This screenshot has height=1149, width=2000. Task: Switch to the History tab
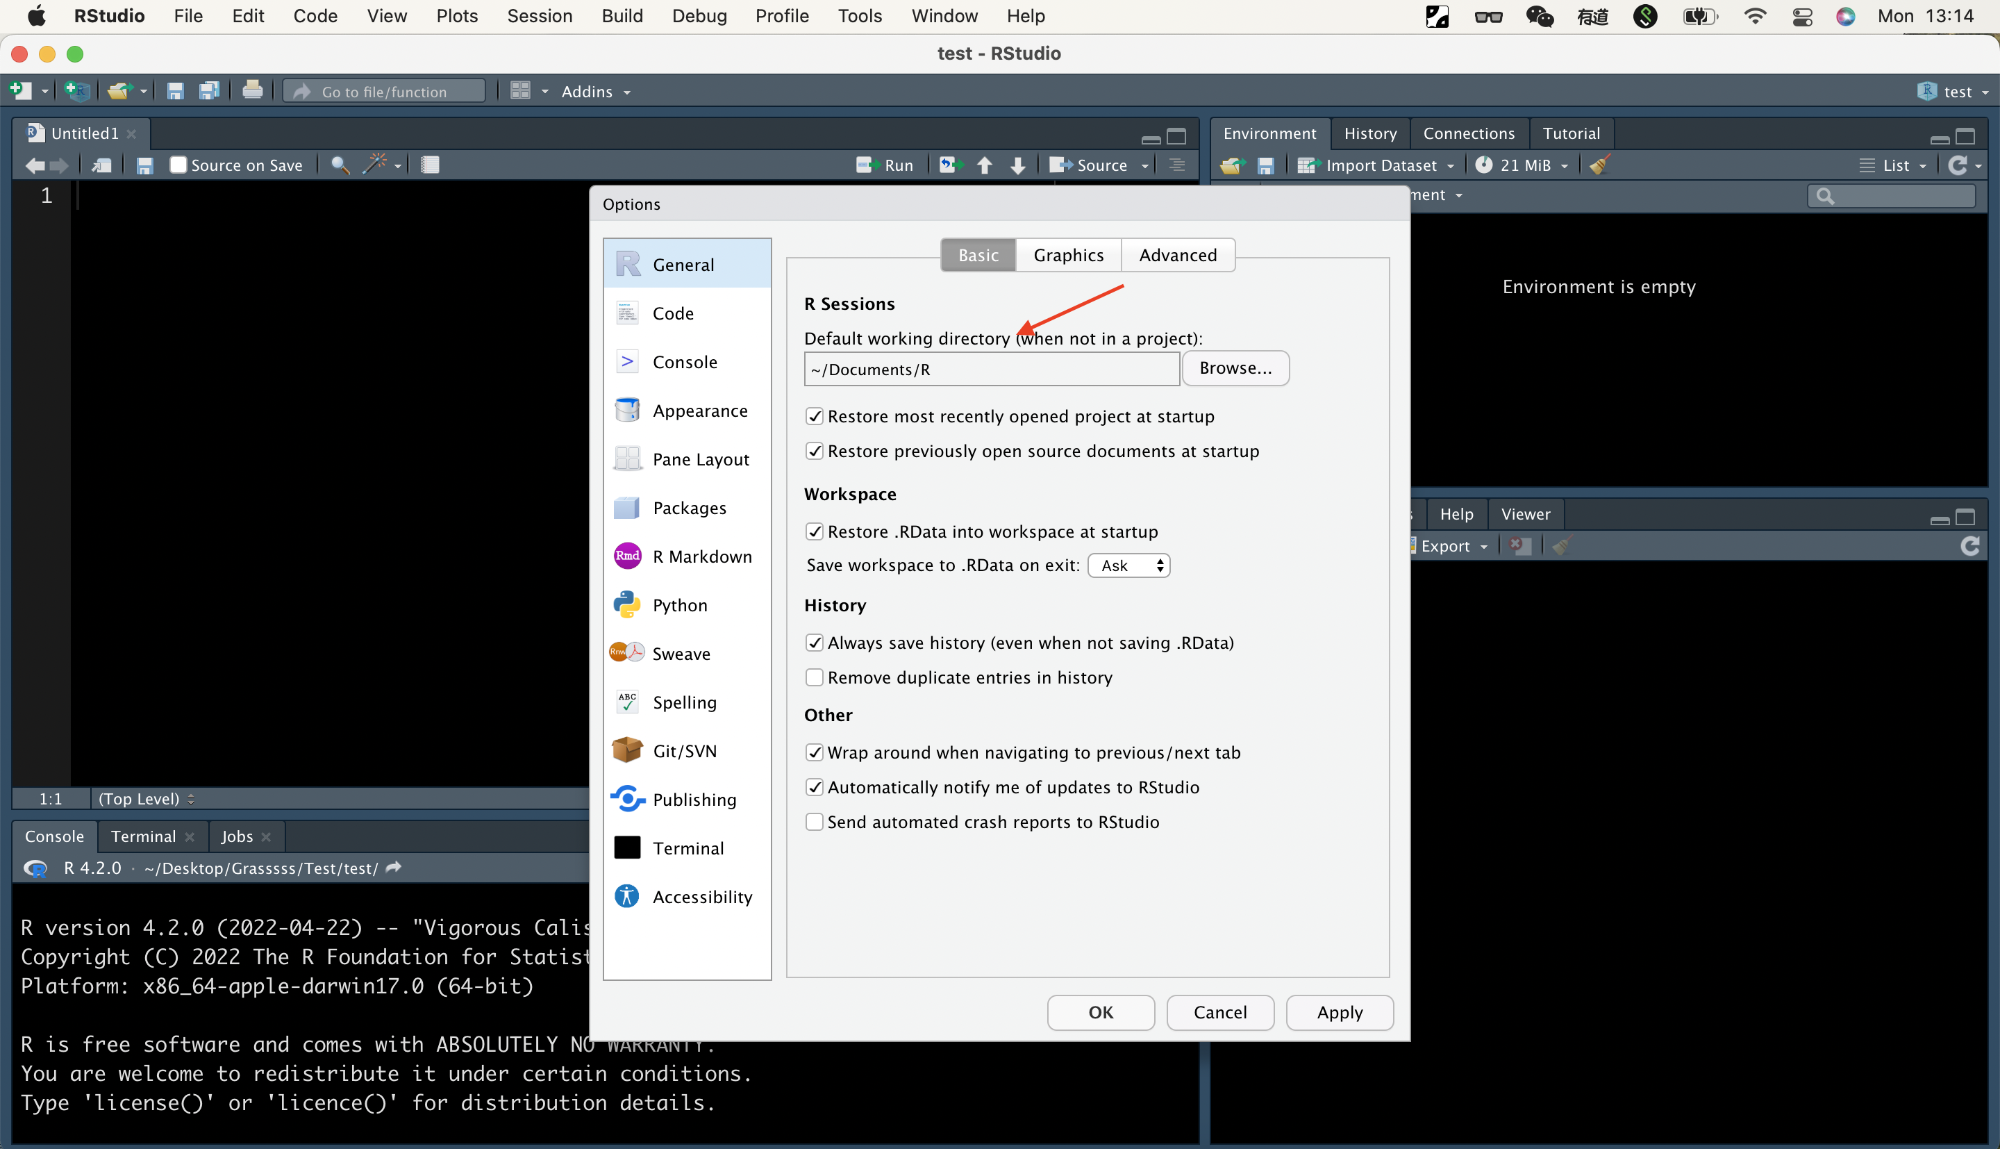(x=1370, y=134)
